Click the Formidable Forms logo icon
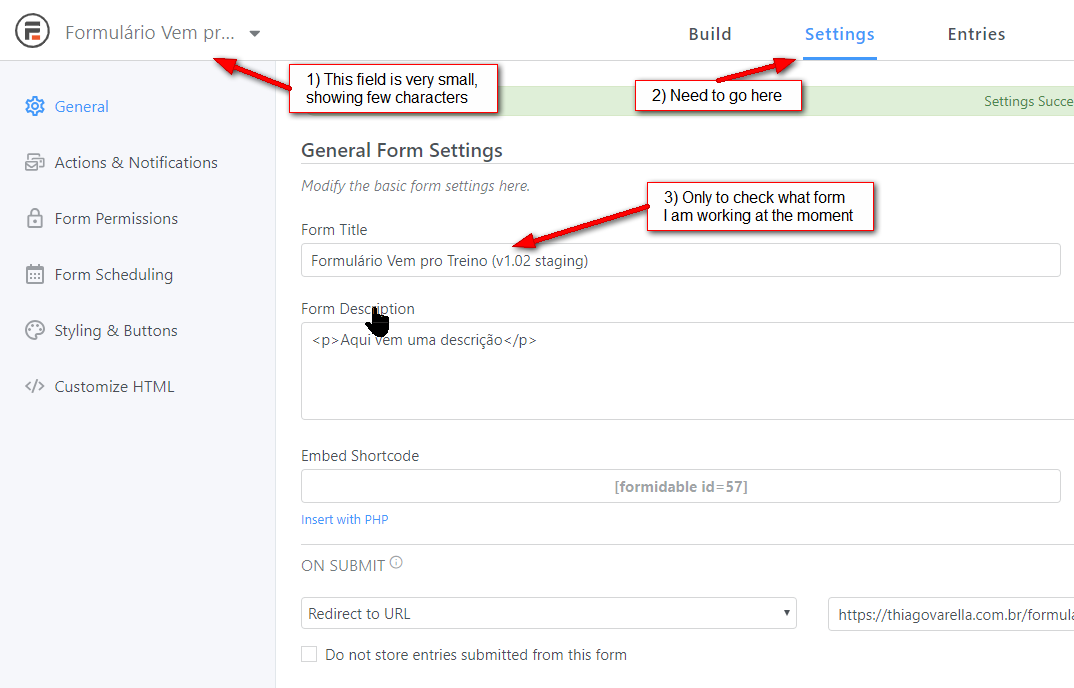Image resolution: width=1074 pixels, height=688 pixels. 33,33
